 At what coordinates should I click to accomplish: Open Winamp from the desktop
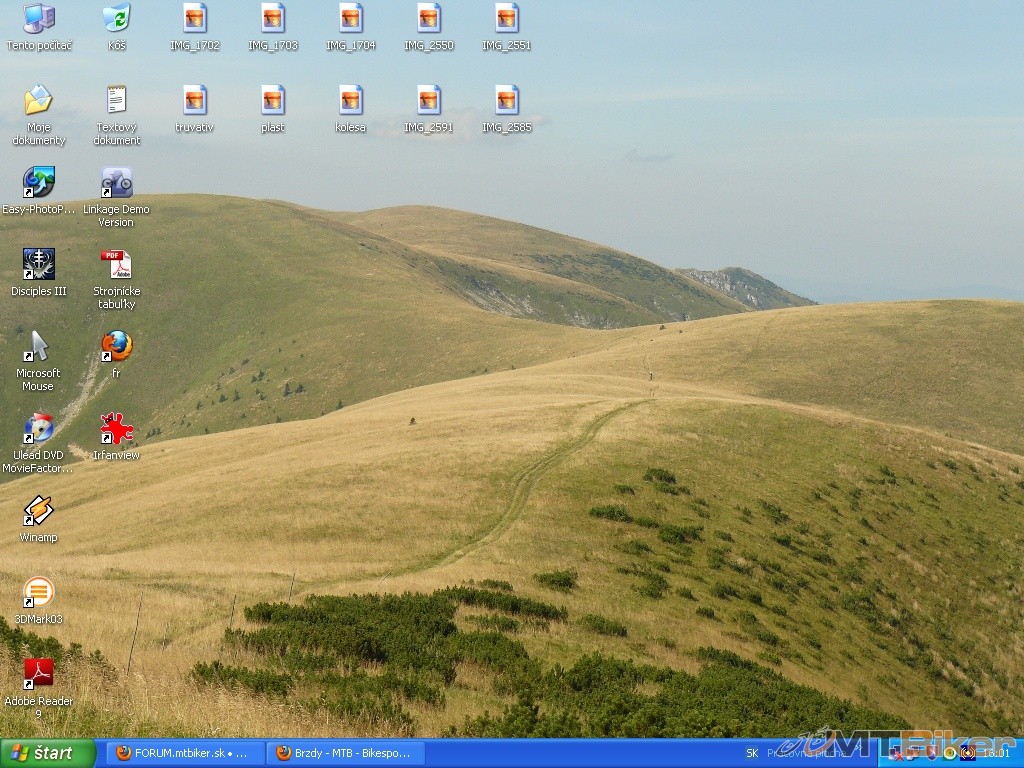click(38, 511)
